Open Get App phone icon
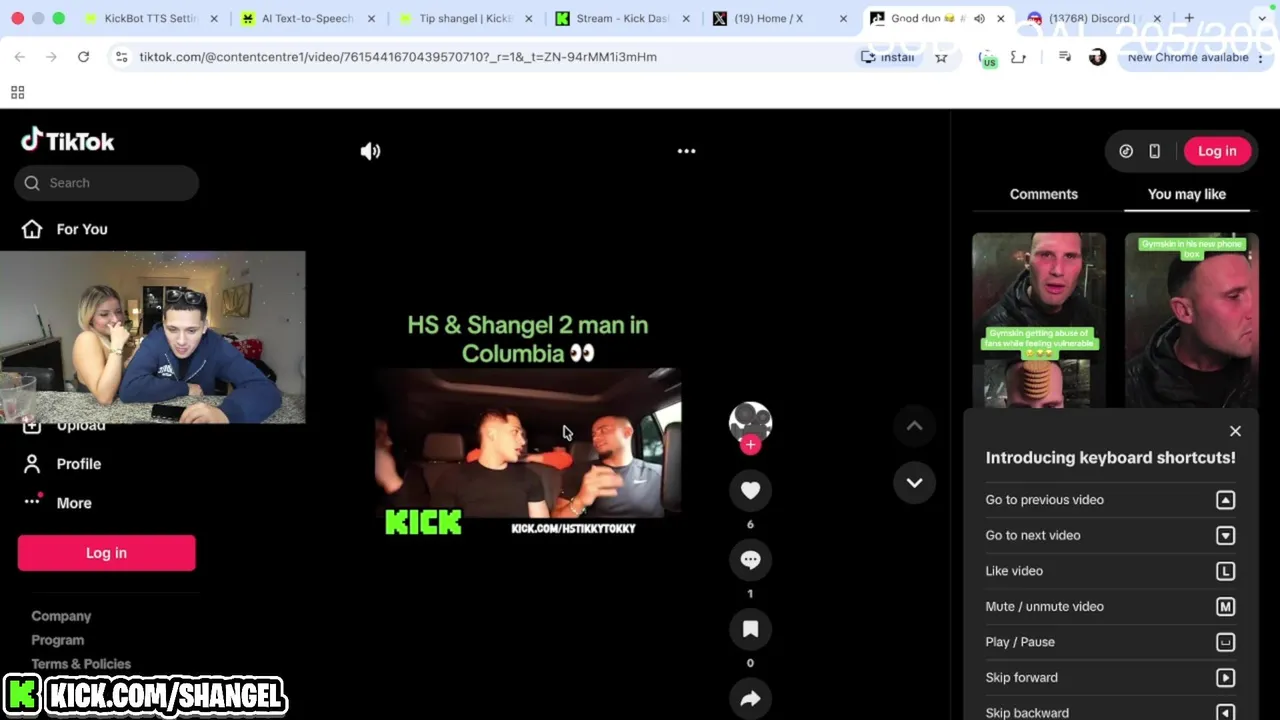The image size is (1280, 720). (x=1154, y=151)
